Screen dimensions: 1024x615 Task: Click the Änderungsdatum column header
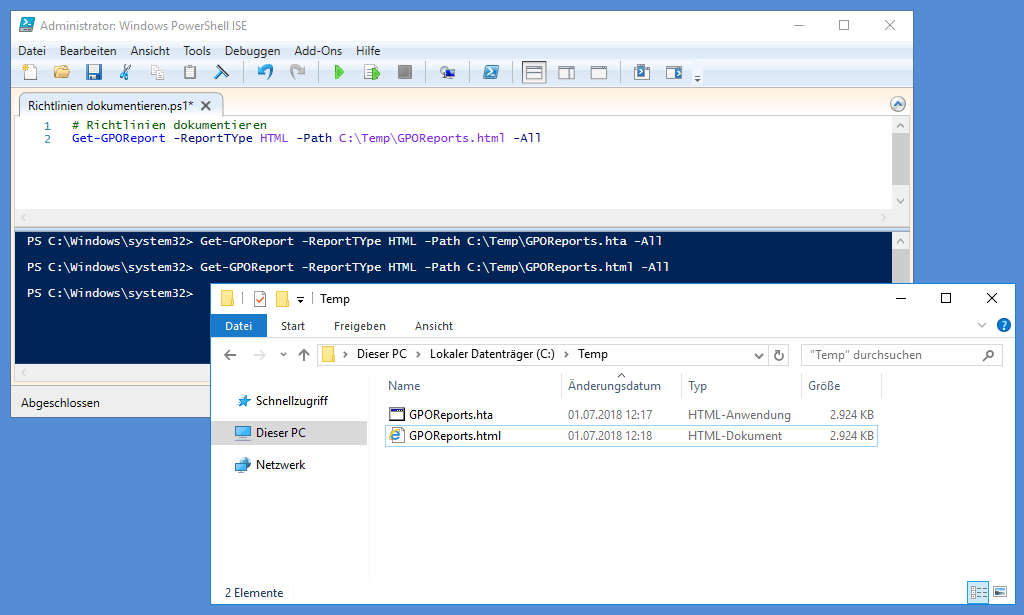[x=614, y=386]
